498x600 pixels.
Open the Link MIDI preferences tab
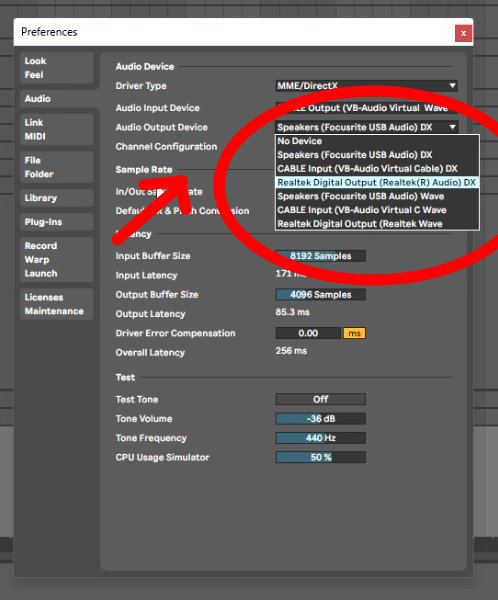(57, 129)
